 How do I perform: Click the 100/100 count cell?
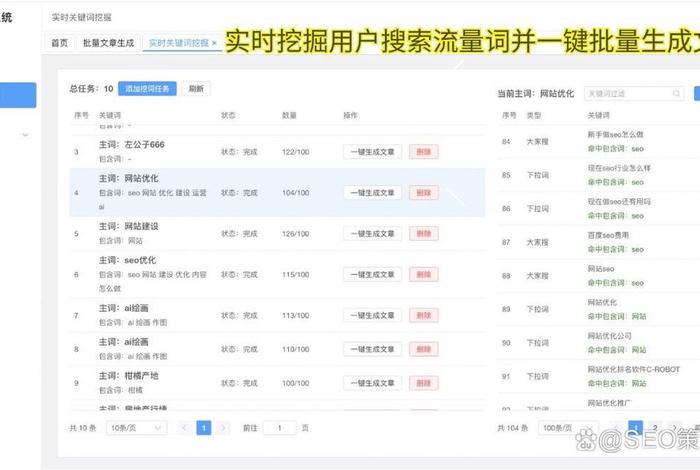pos(296,383)
